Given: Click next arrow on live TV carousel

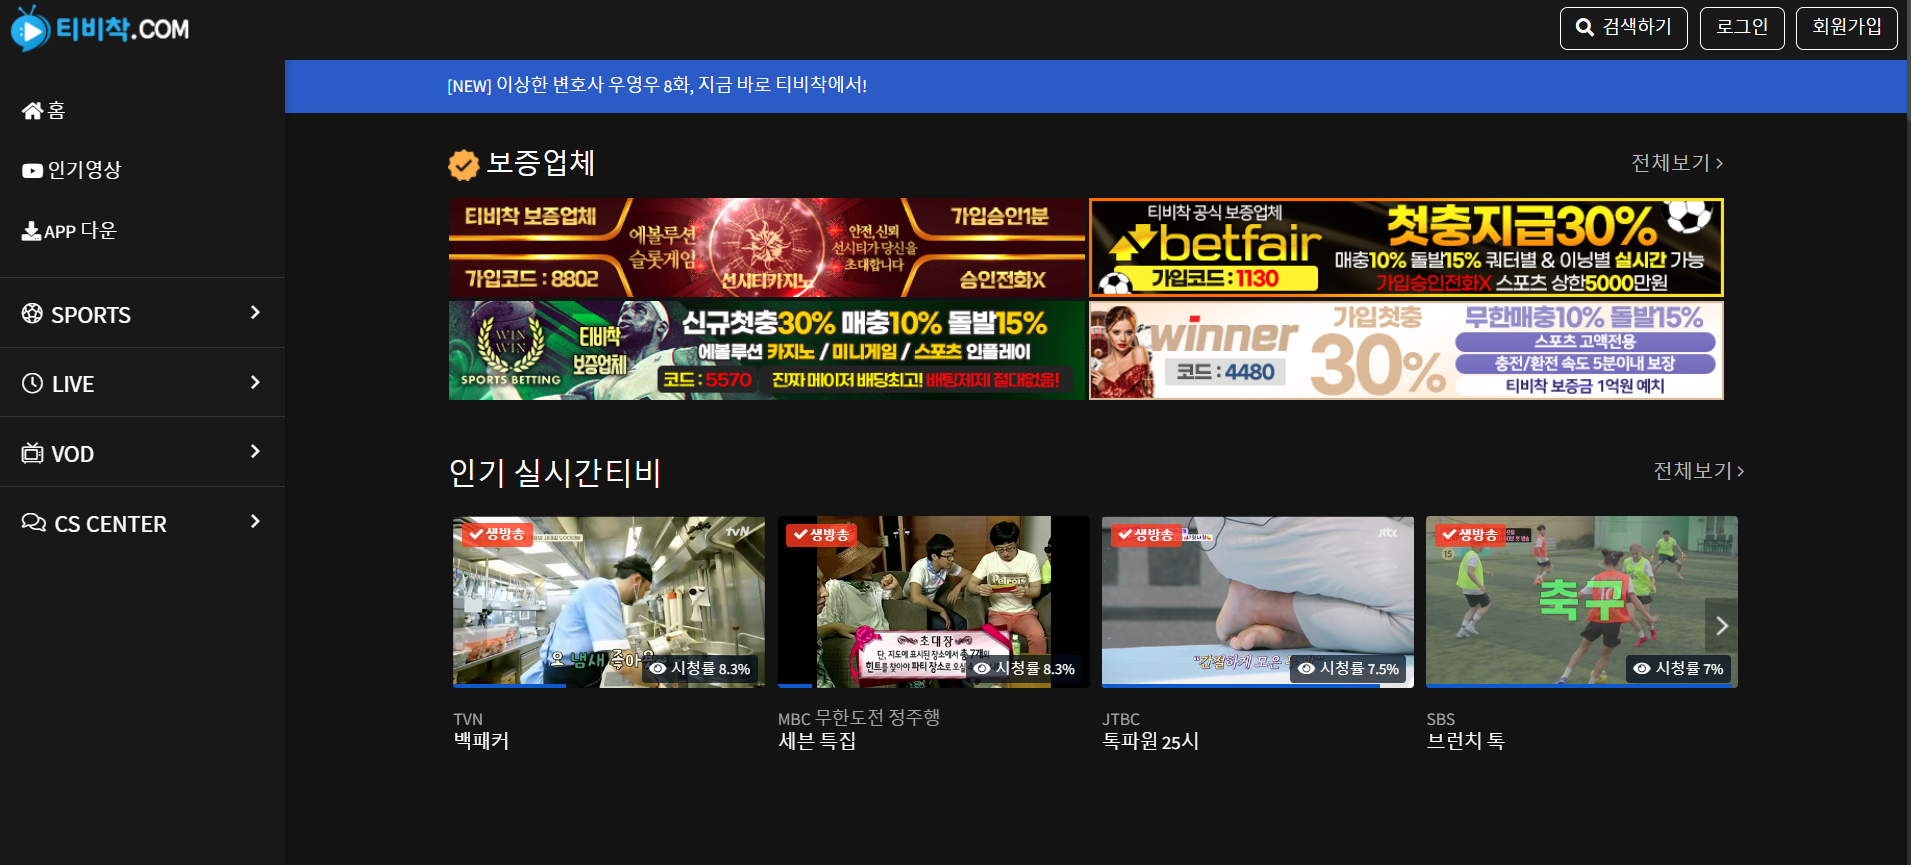Looking at the screenshot, I should (x=1721, y=626).
